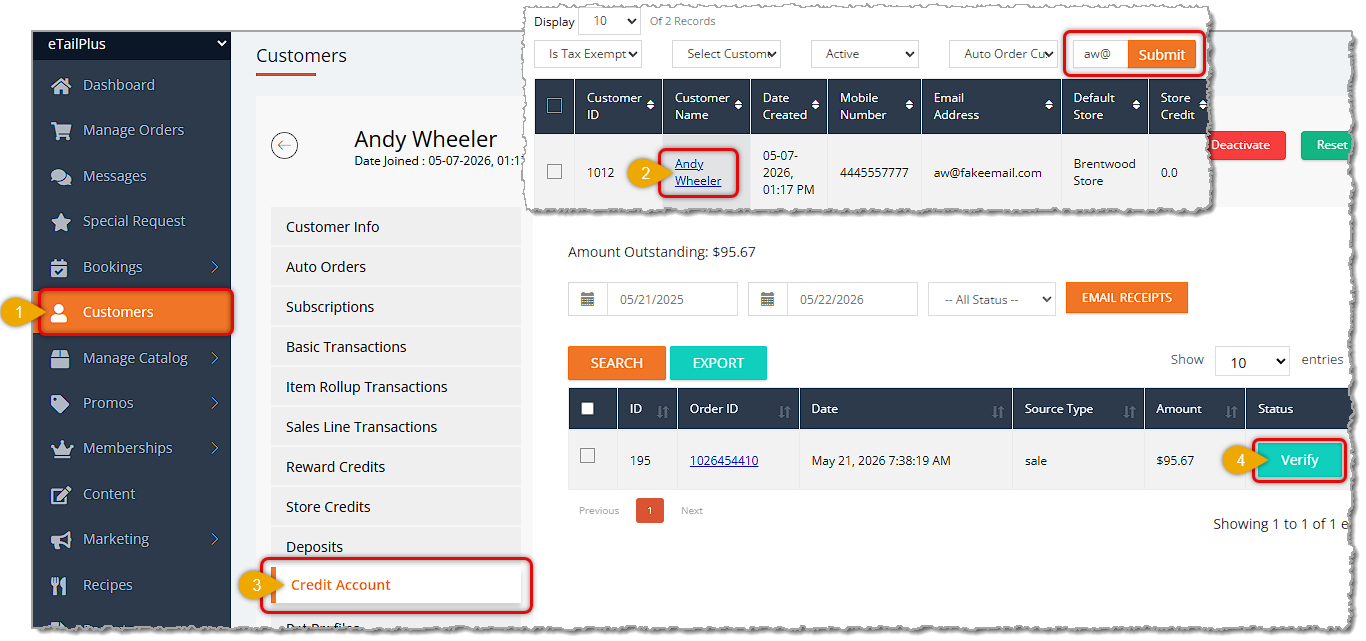
Task: Click the Verify status button
Action: click(x=1299, y=461)
